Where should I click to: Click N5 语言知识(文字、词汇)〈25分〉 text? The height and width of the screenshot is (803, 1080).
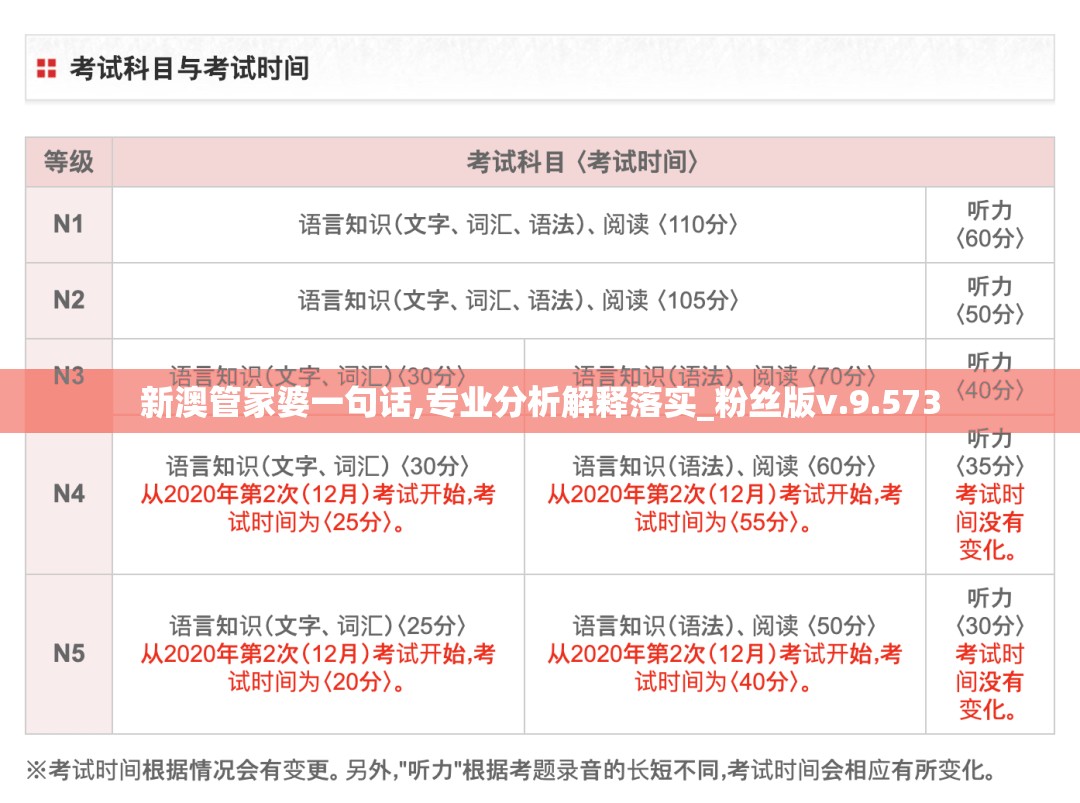(x=318, y=626)
